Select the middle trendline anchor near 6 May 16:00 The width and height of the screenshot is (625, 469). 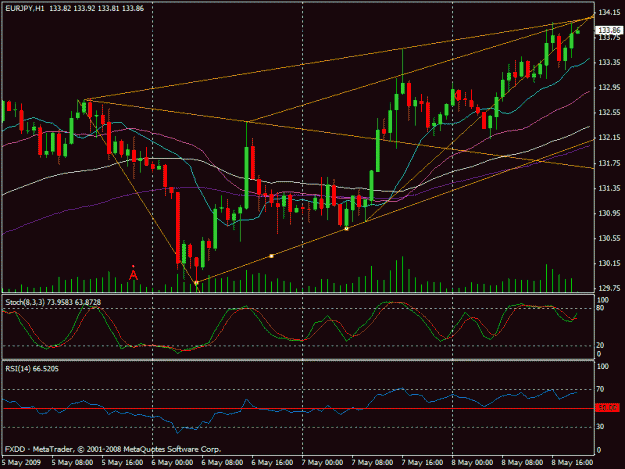pyautogui.click(x=271, y=256)
